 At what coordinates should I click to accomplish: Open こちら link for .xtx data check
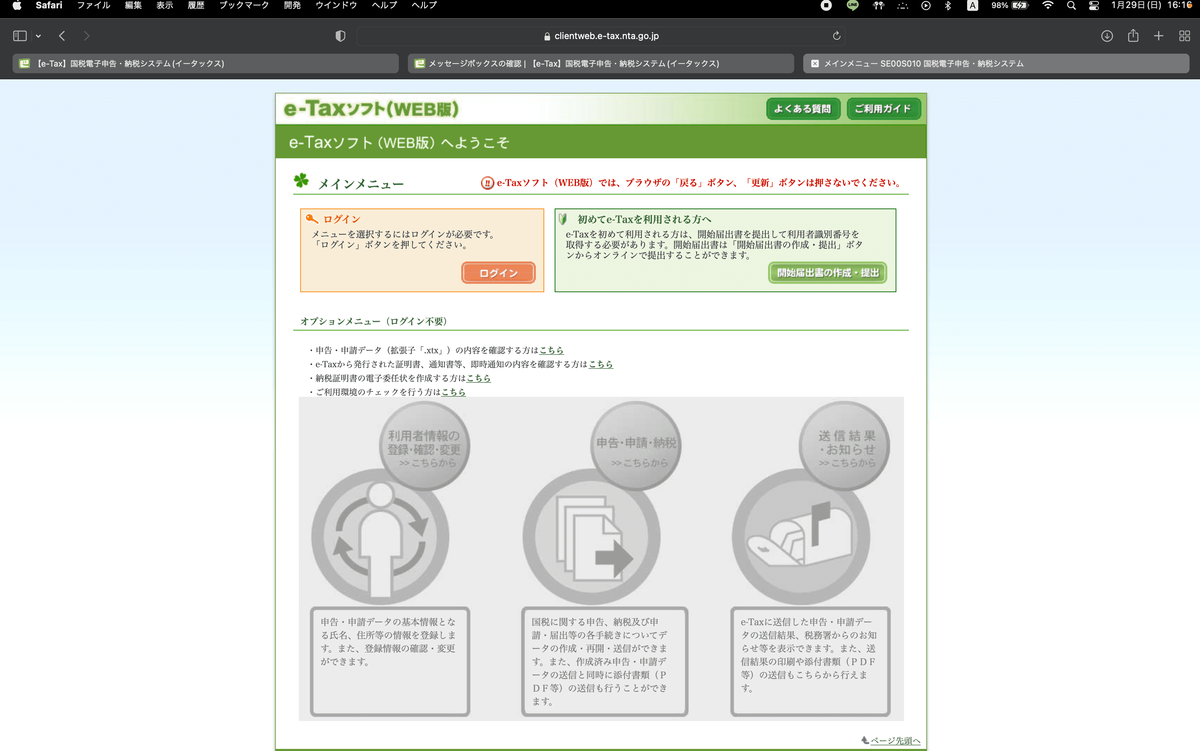pyautogui.click(x=551, y=351)
